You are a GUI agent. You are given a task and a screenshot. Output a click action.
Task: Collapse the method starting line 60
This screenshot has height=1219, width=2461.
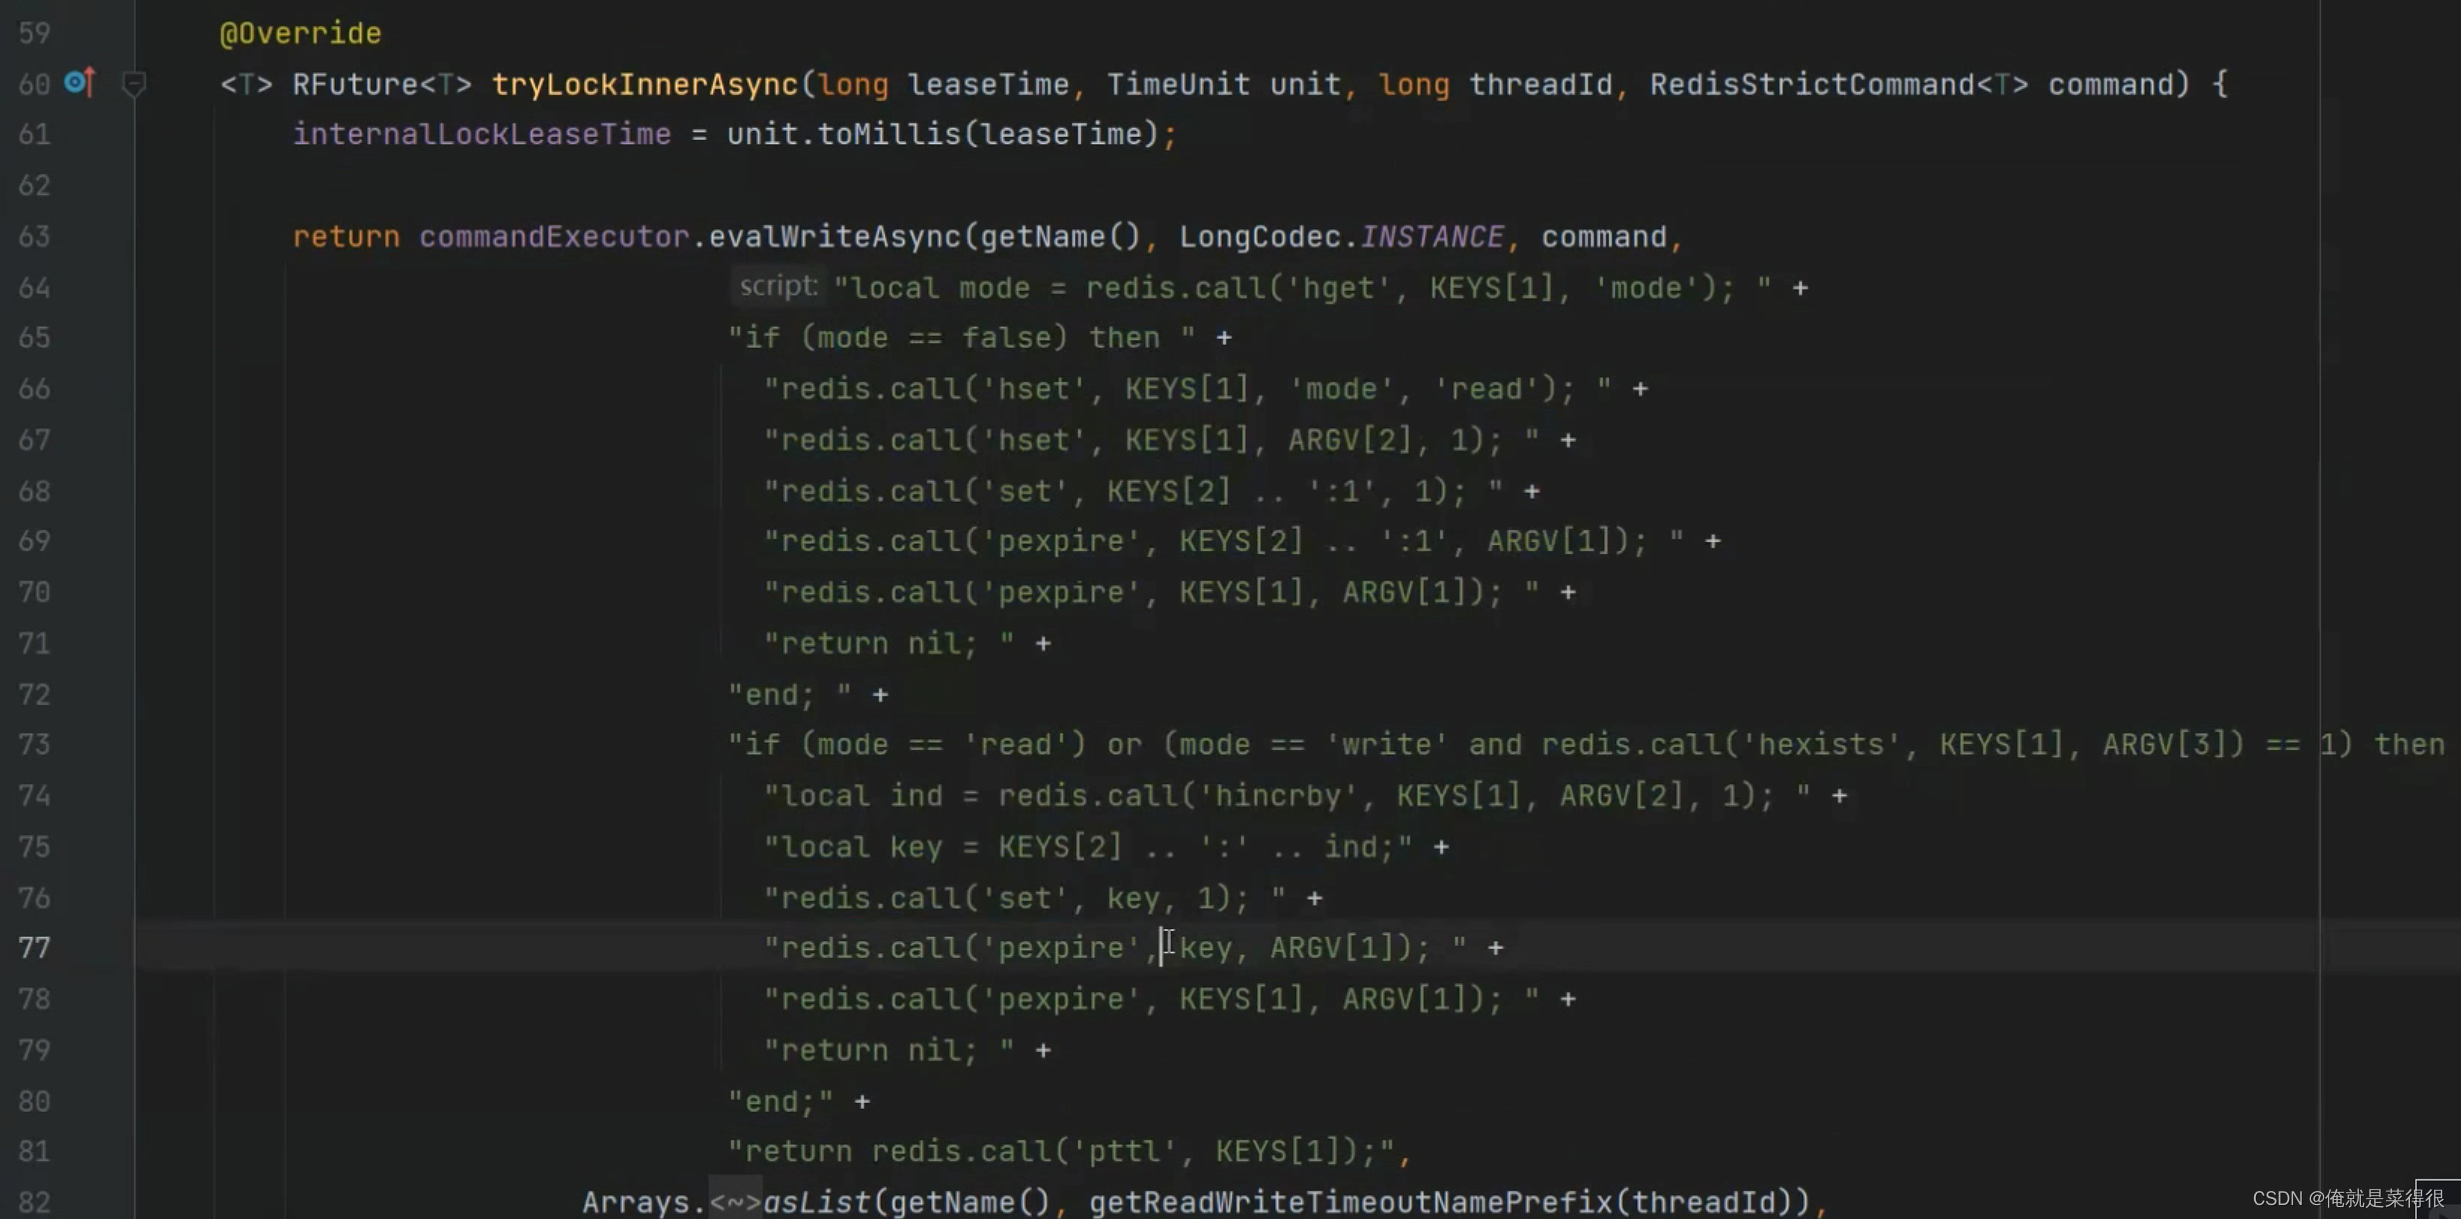(x=133, y=83)
